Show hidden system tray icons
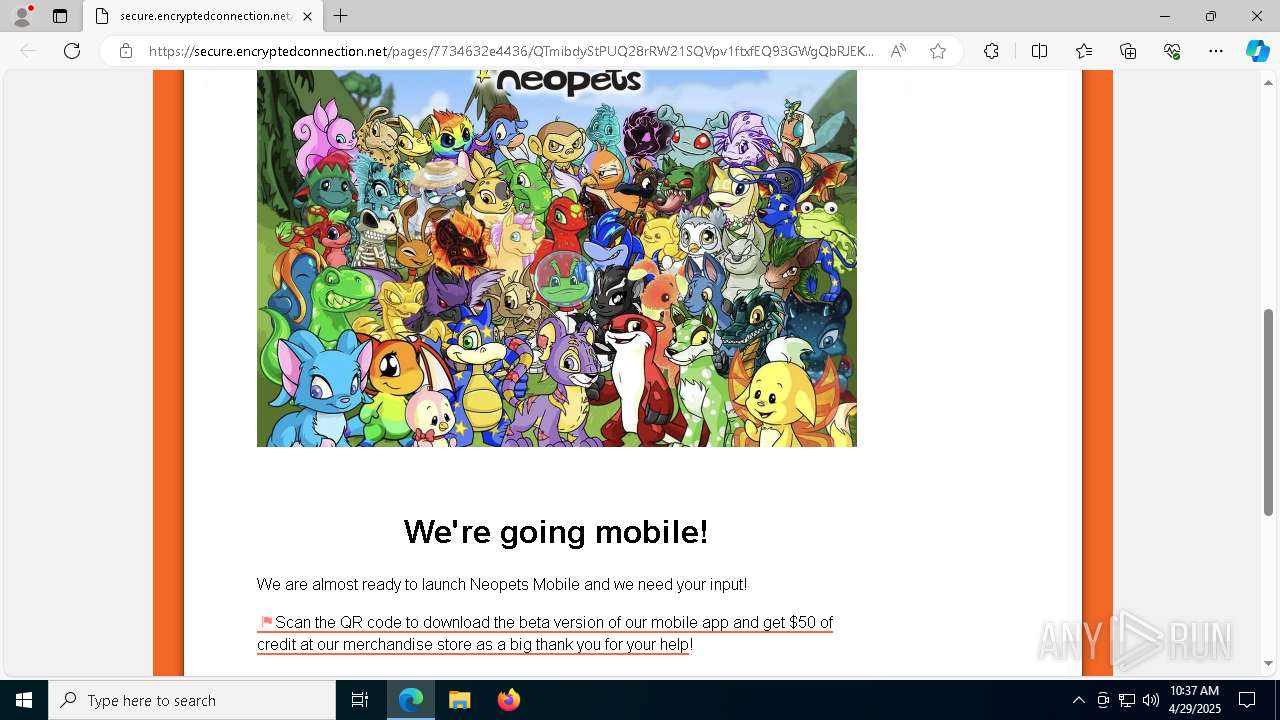Image resolution: width=1280 pixels, height=720 pixels. point(1078,700)
